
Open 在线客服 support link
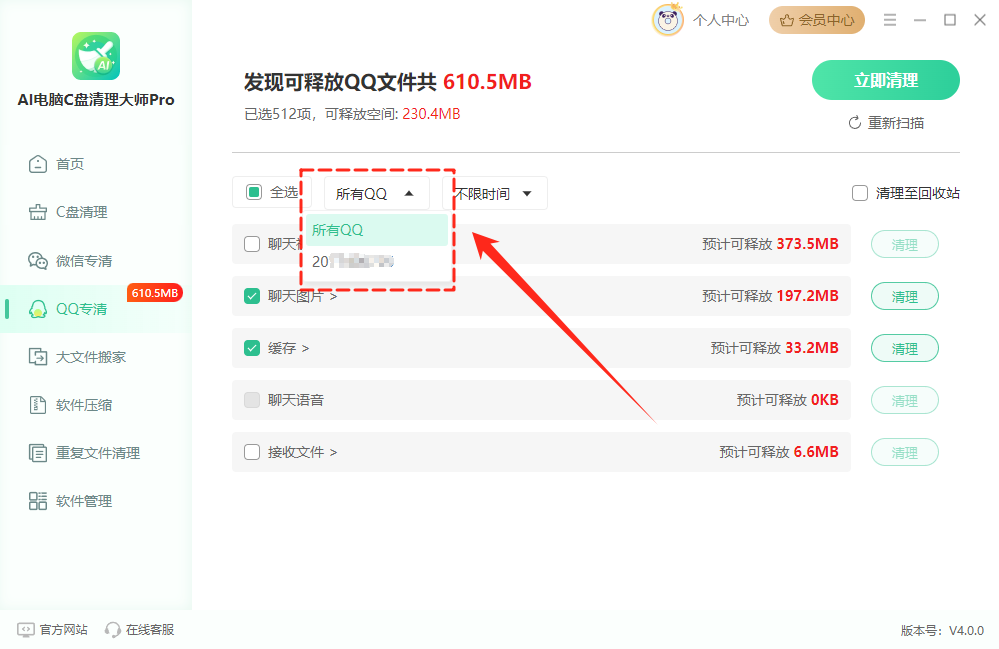pos(140,630)
